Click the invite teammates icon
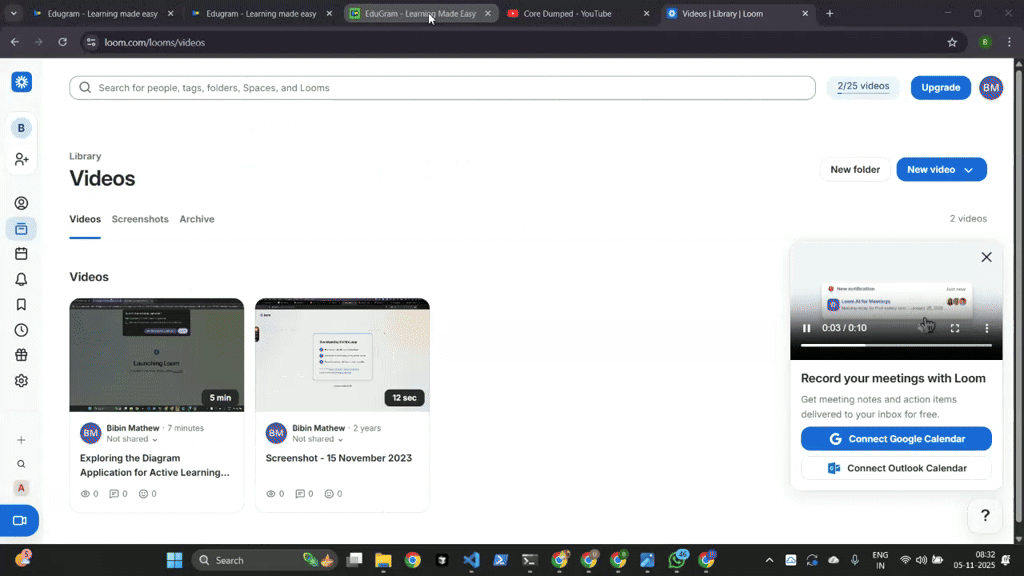Screen dimensions: 1024x576 pos(22,159)
